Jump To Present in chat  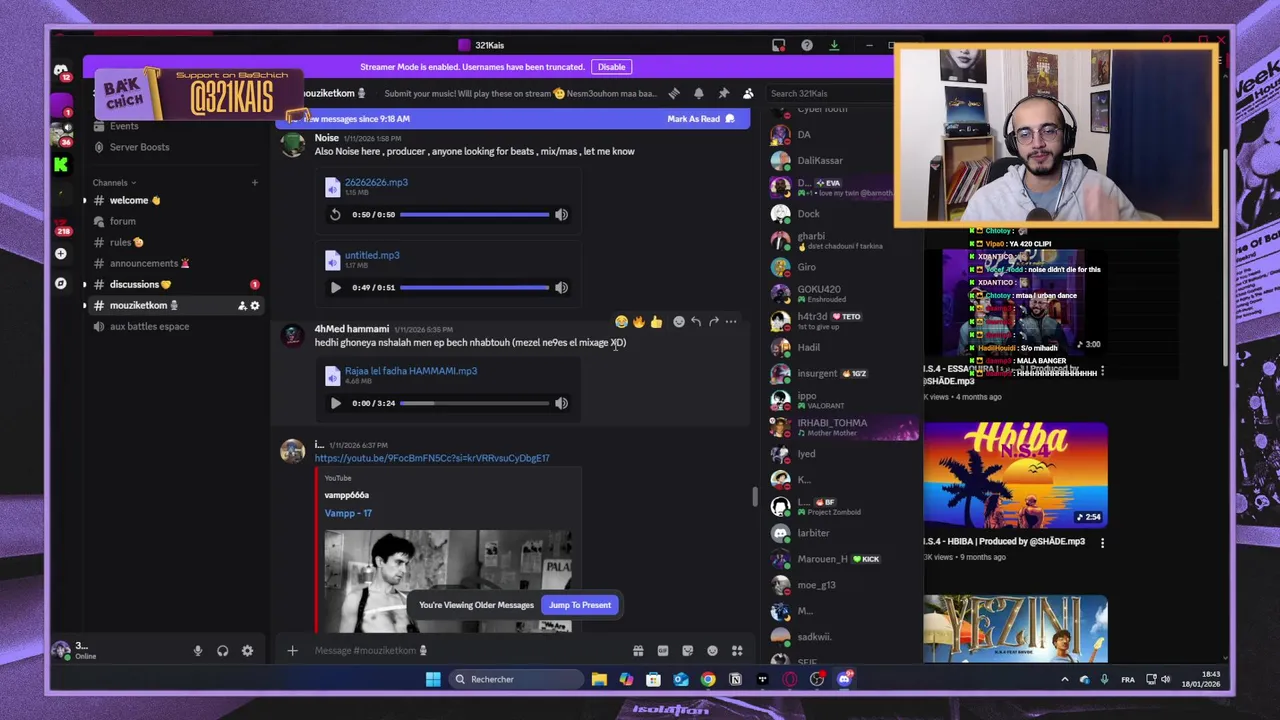click(x=580, y=605)
